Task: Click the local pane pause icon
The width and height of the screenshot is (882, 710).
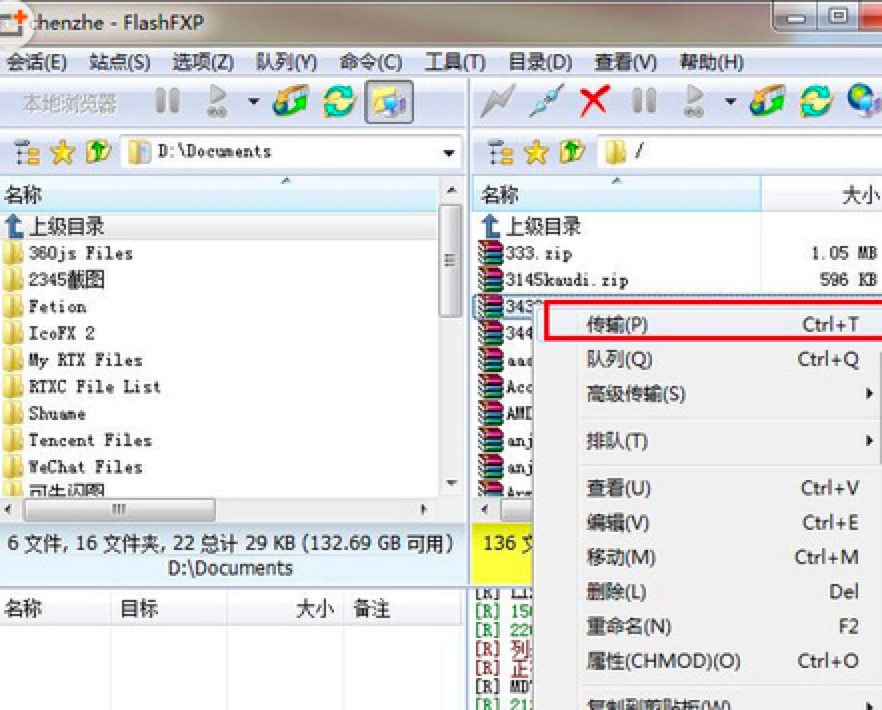Action: point(167,101)
